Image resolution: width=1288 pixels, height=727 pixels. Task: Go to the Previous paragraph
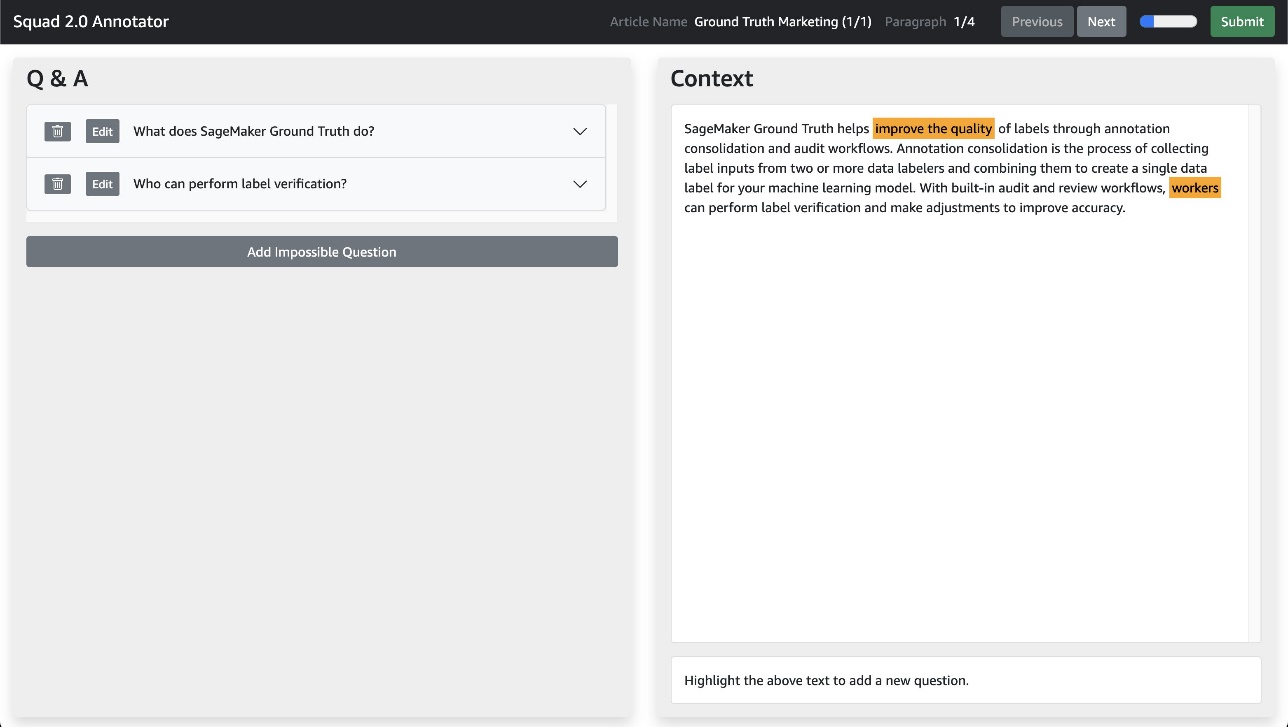tap(1037, 21)
